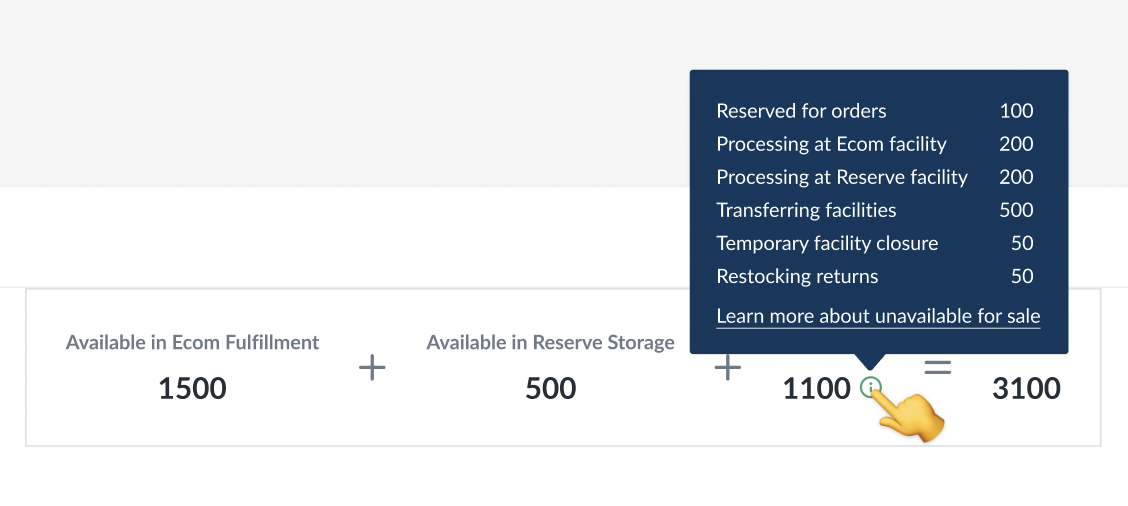Click Transferring facilities tooltip entry
The height and width of the screenshot is (506, 1128).
point(875,210)
